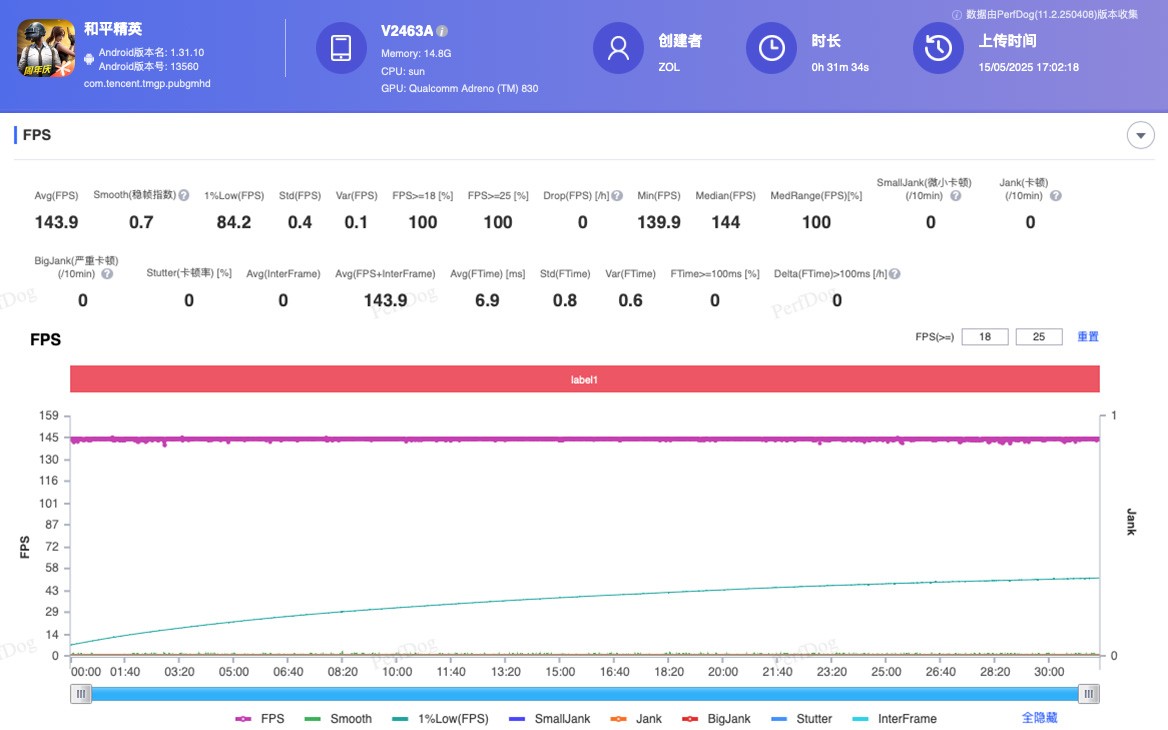Click the info icon beside SmallJank(微小卡顿)
Viewport: 1168px width, 730px height.
[955, 197]
